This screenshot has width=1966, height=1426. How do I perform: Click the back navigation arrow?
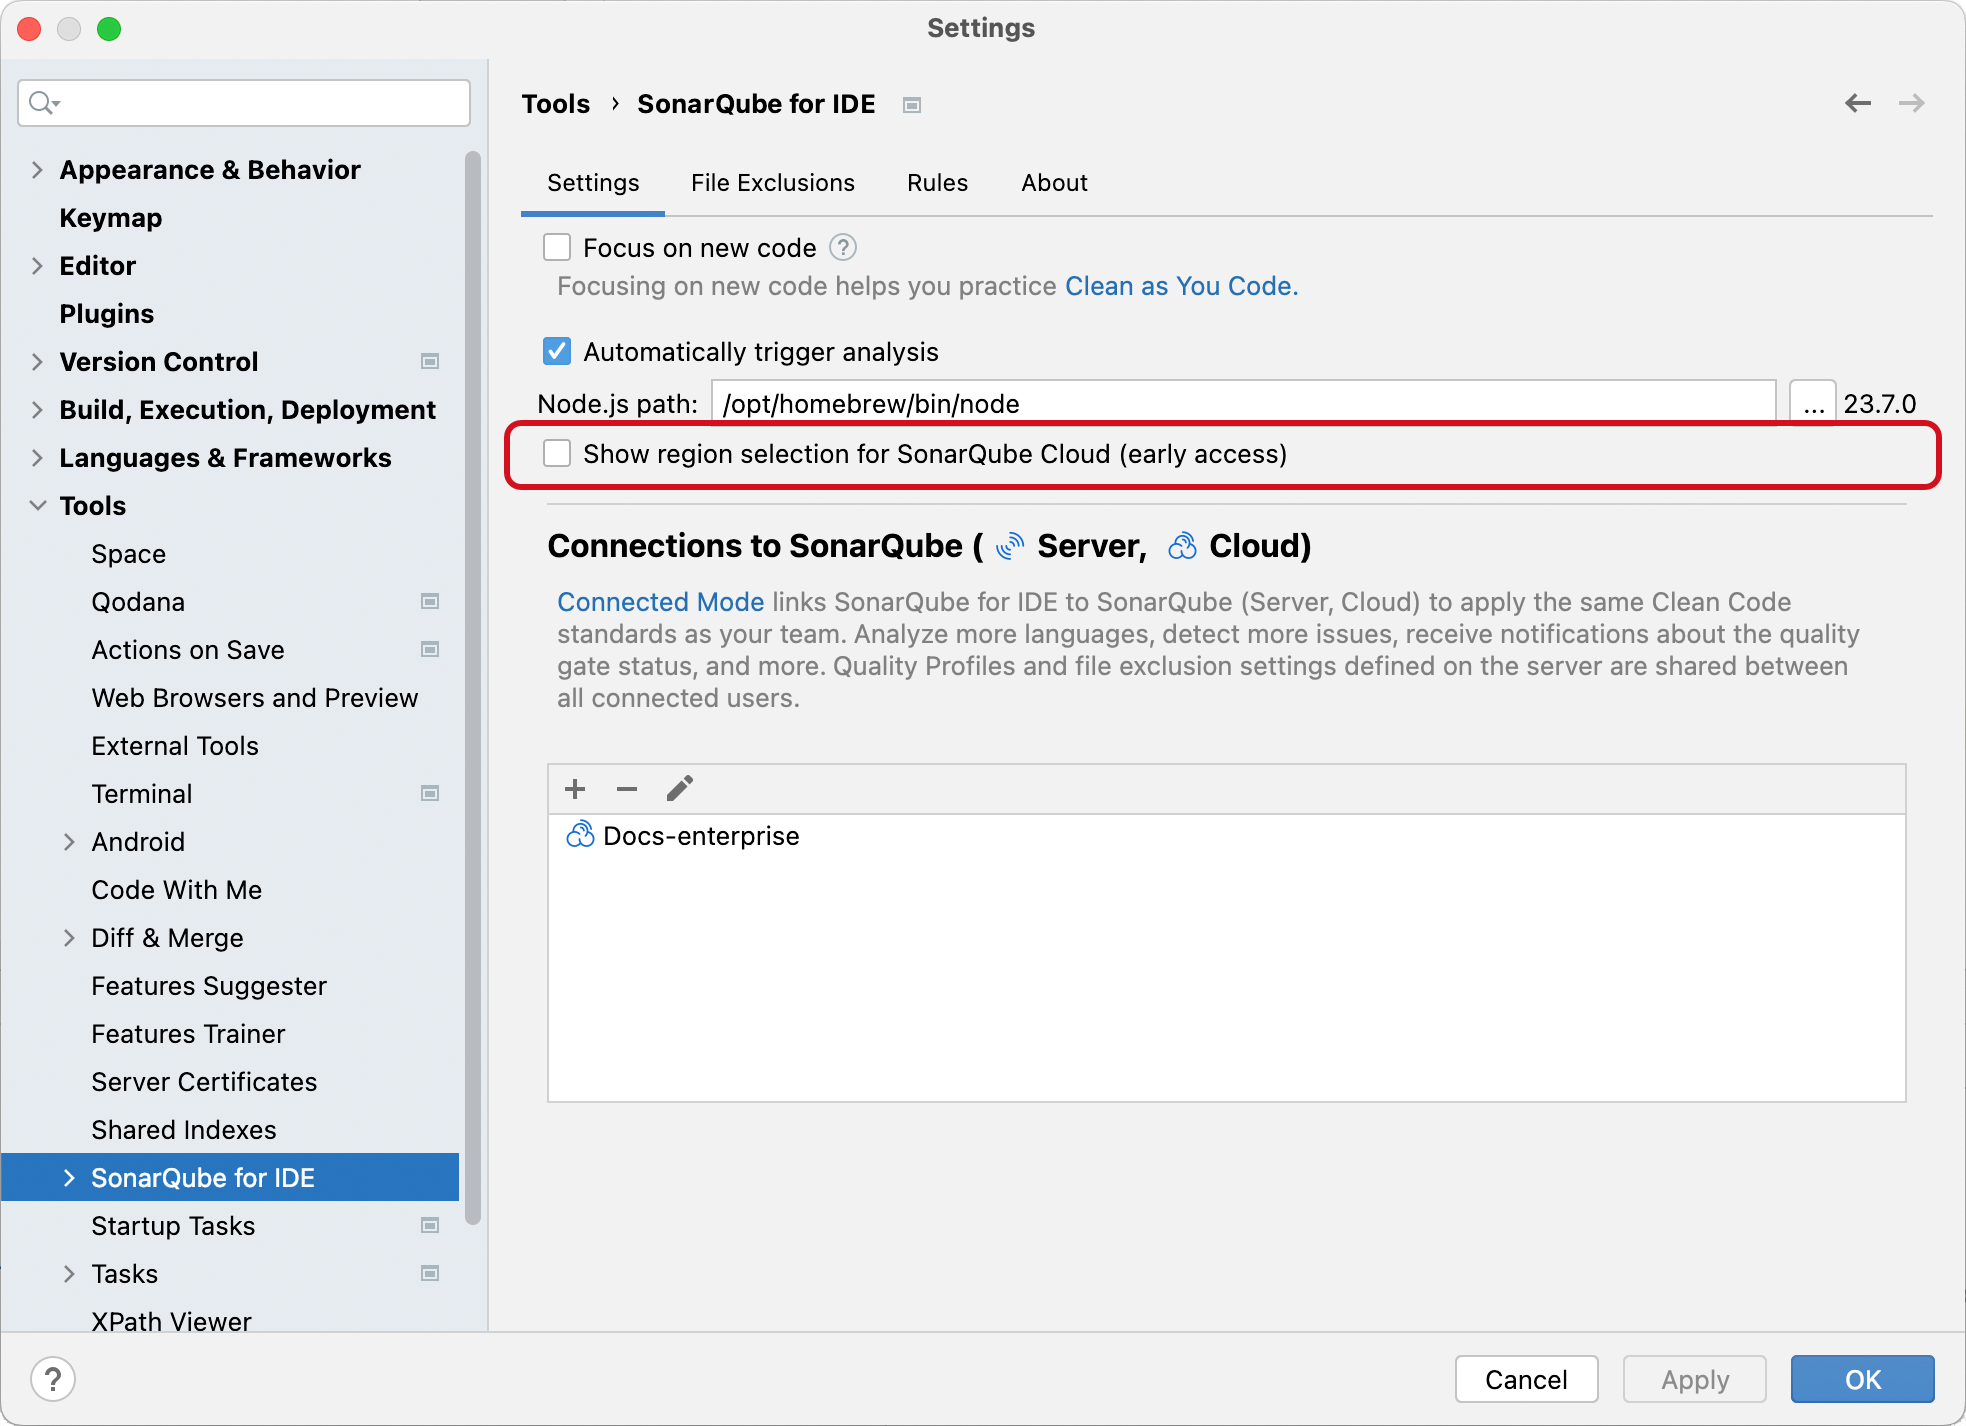point(1857,103)
